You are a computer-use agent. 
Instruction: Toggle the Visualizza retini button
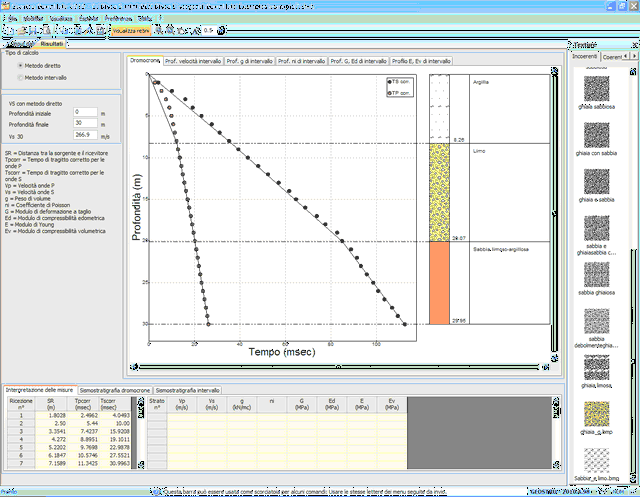coord(131,31)
